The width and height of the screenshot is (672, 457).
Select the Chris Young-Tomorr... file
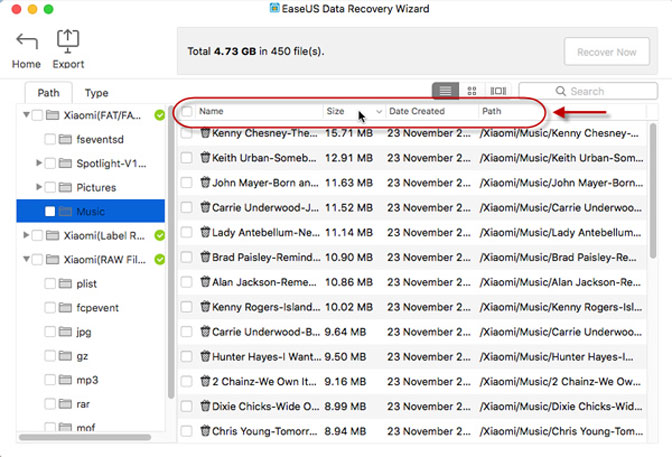412,431
